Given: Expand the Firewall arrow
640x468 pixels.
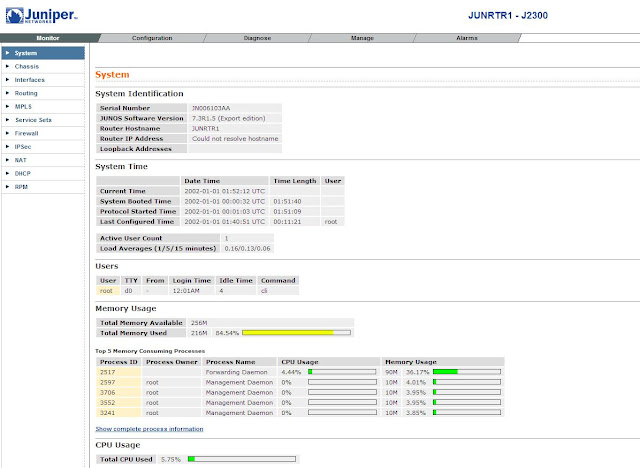Looking at the screenshot, I should pyautogui.click(x=7, y=133).
